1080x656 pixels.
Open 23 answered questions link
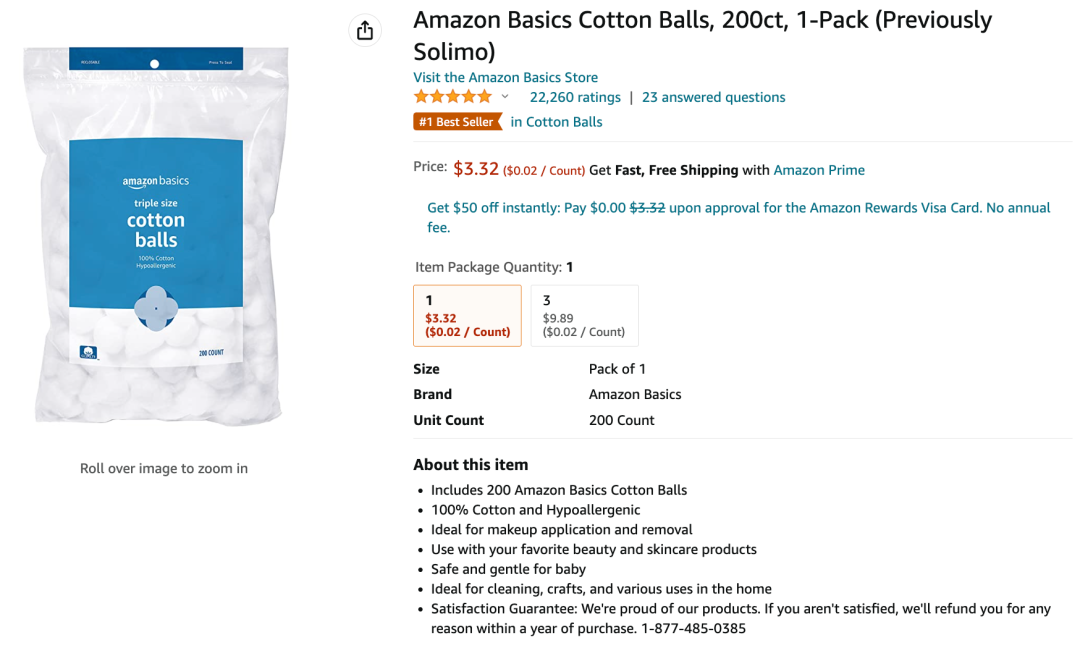713,97
